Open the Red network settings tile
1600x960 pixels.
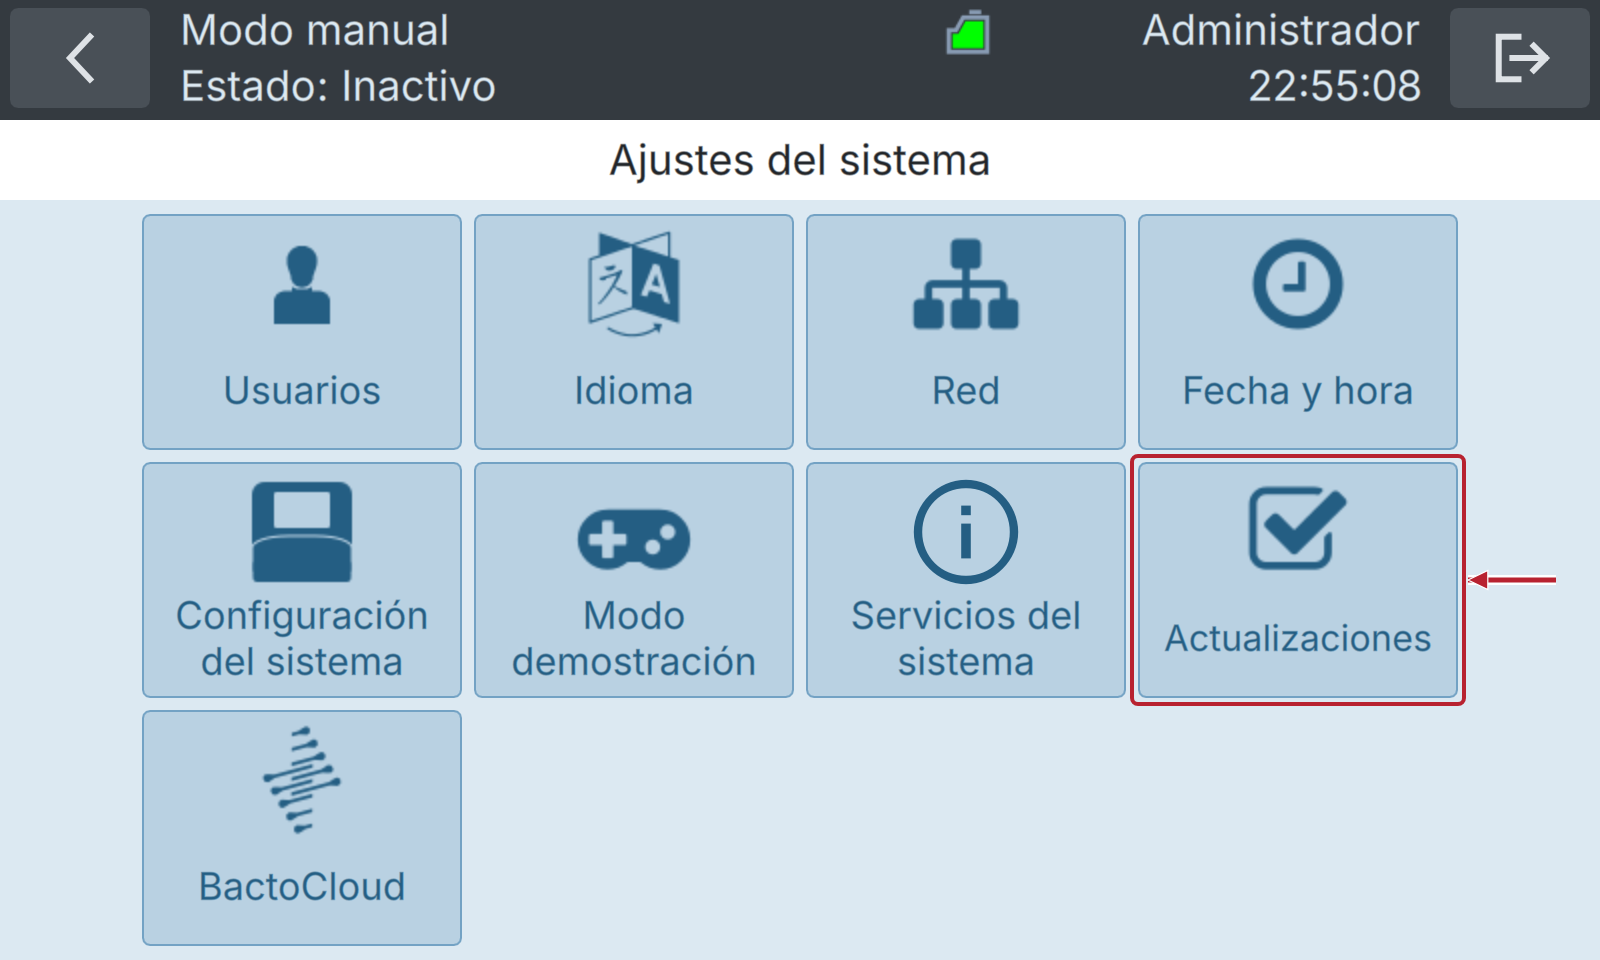(x=966, y=332)
